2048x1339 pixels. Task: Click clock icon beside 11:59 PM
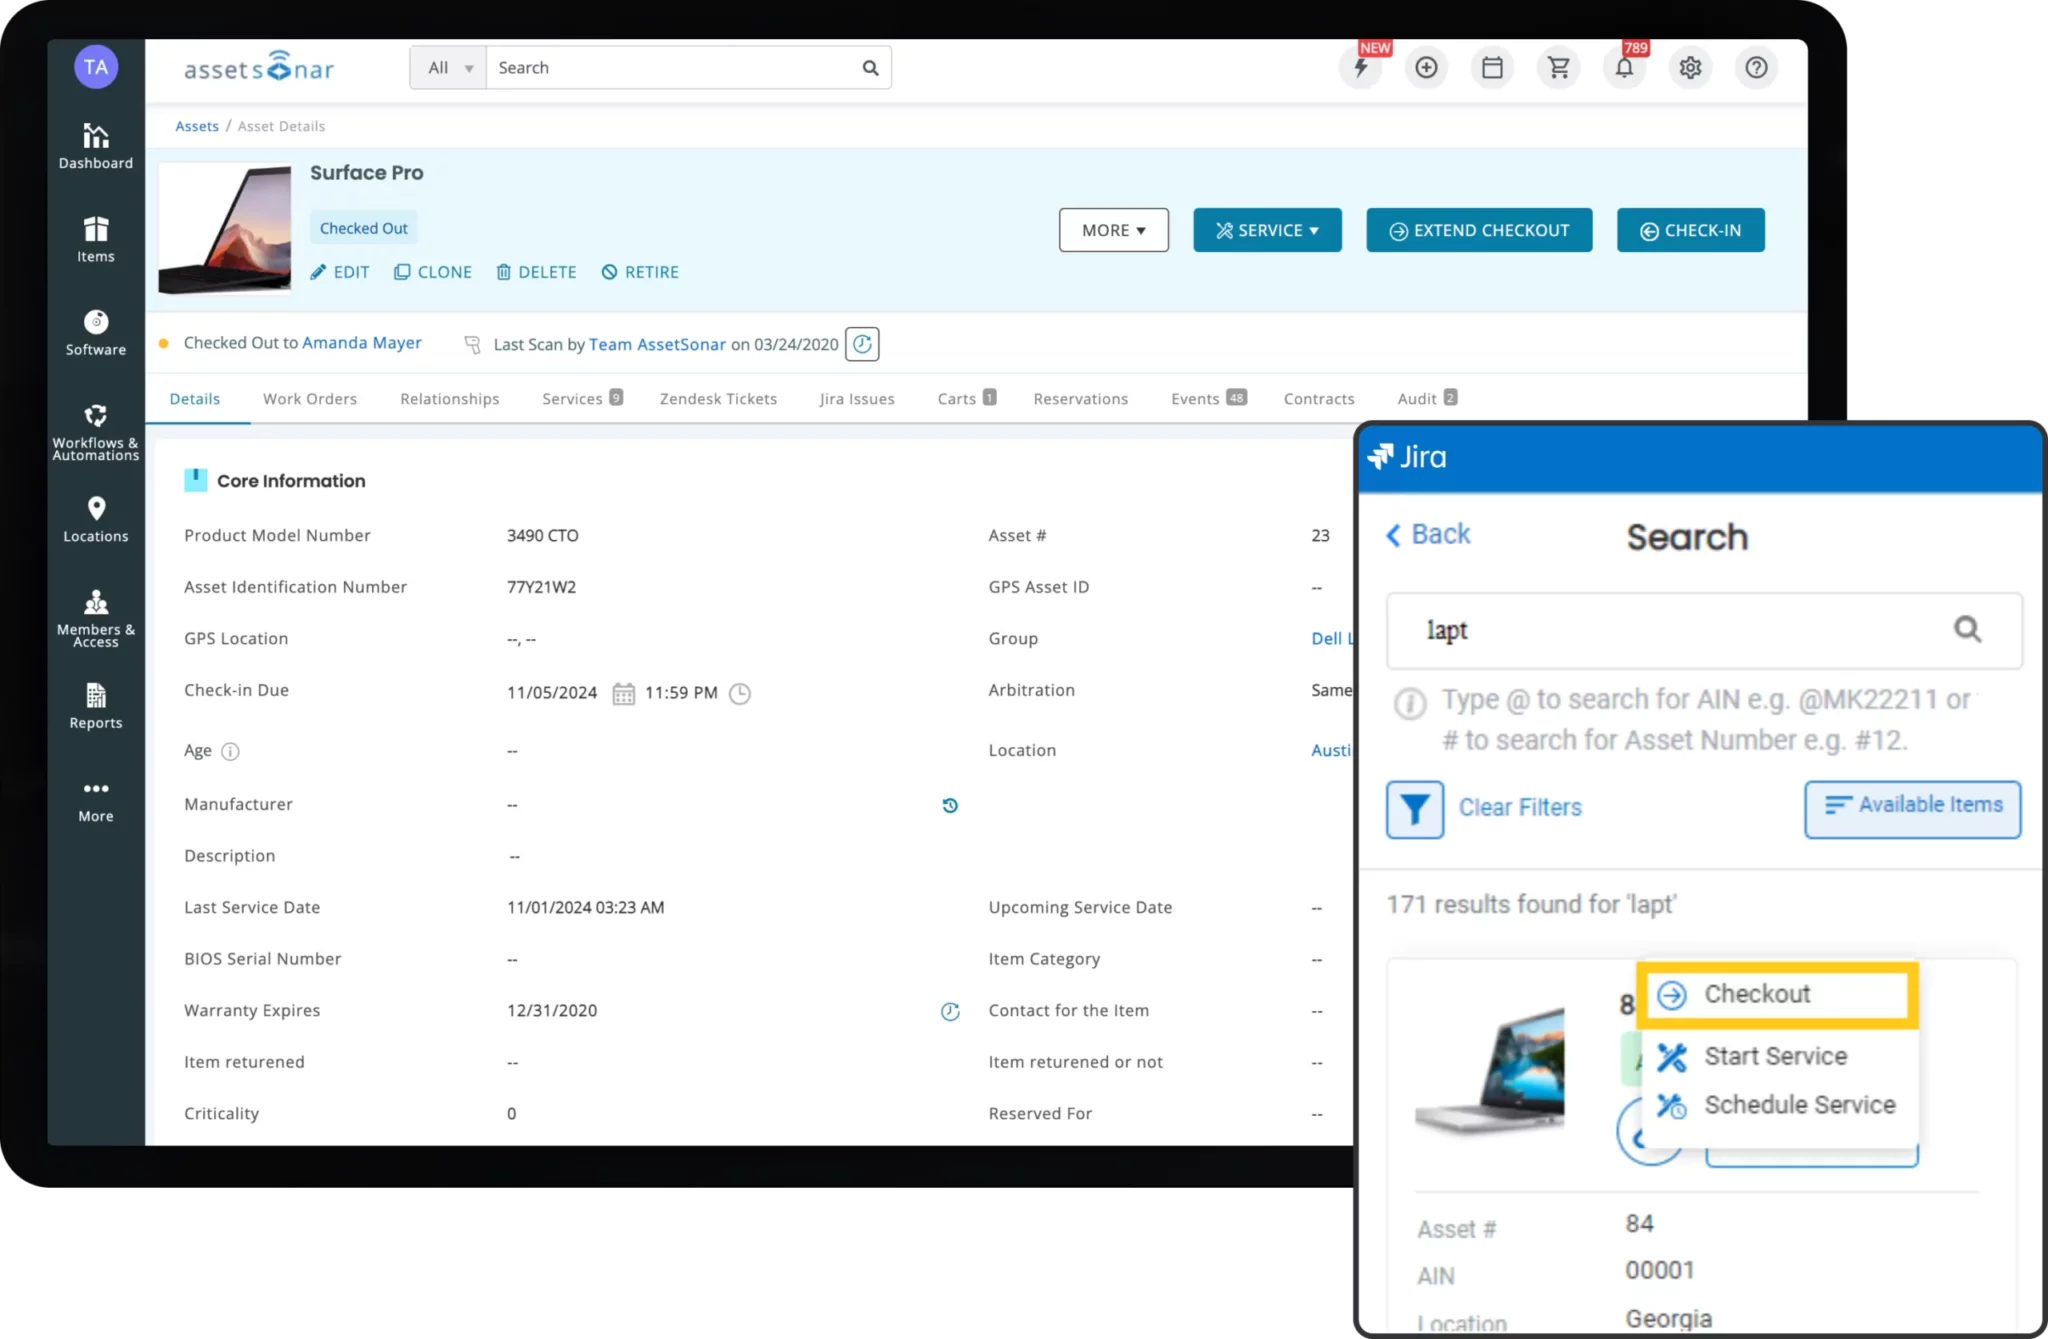740,693
